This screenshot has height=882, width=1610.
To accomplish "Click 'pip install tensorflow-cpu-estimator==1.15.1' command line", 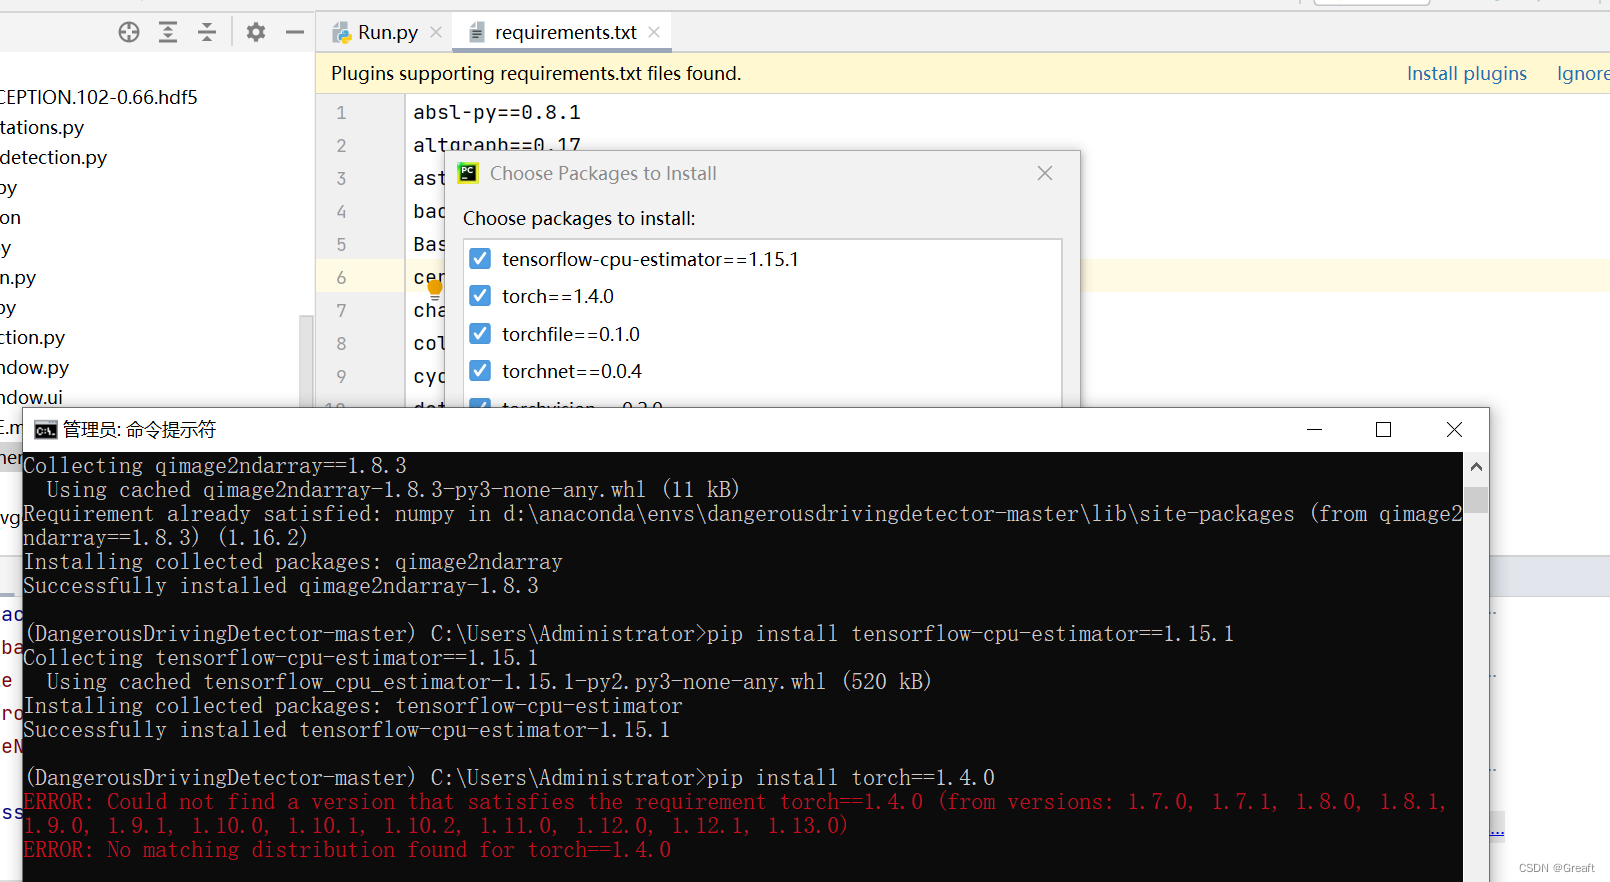I will click(x=970, y=634).
